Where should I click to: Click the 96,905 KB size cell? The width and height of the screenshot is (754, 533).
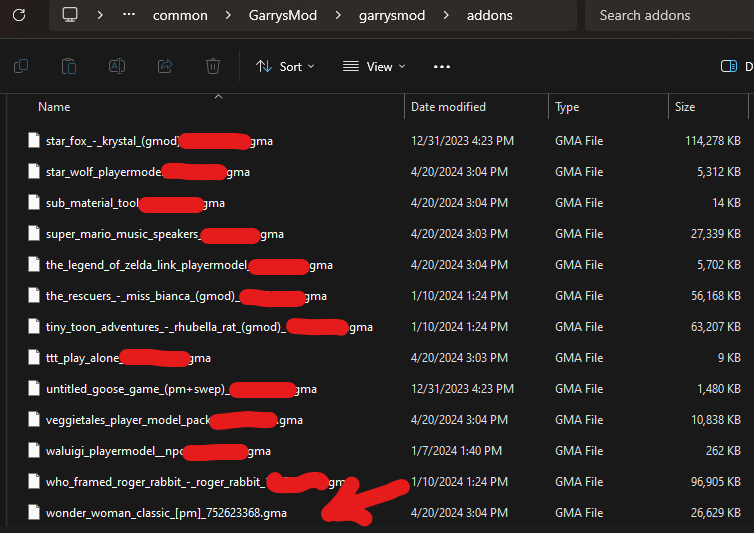(x=716, y=482)
